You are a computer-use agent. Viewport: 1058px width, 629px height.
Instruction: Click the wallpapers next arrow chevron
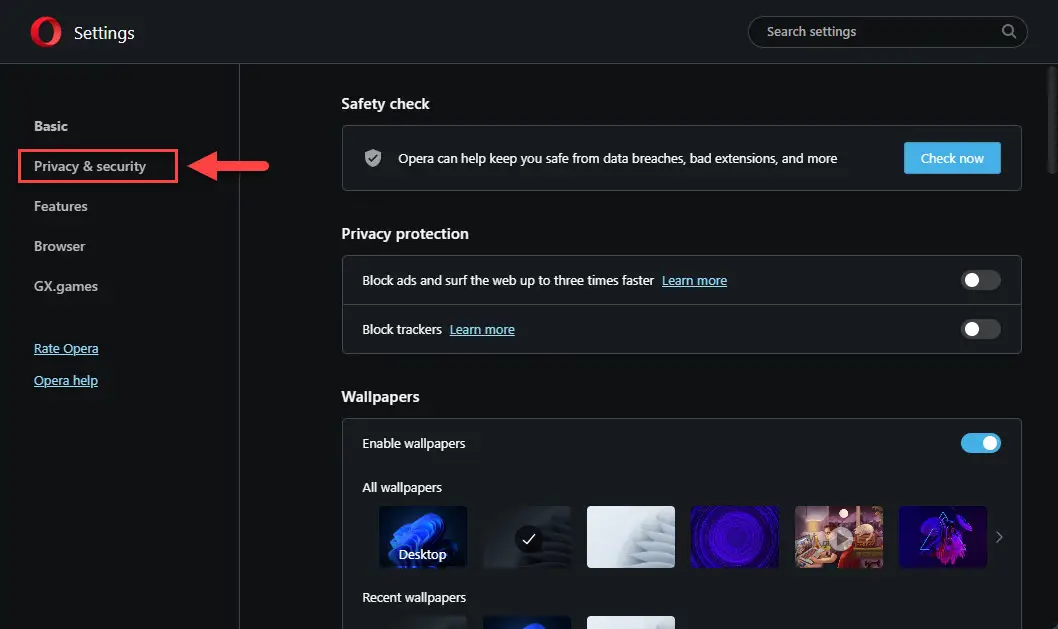tap(999, 537)
